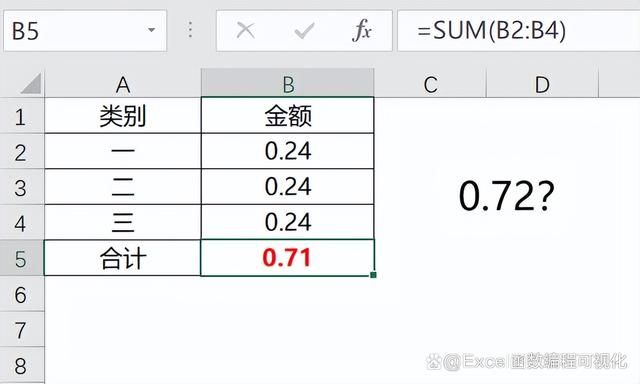Image resolution: width=640 pixels, height=384 pixels.
Task: Click cell A4 containing 三
Action: (x=123, y=222)
